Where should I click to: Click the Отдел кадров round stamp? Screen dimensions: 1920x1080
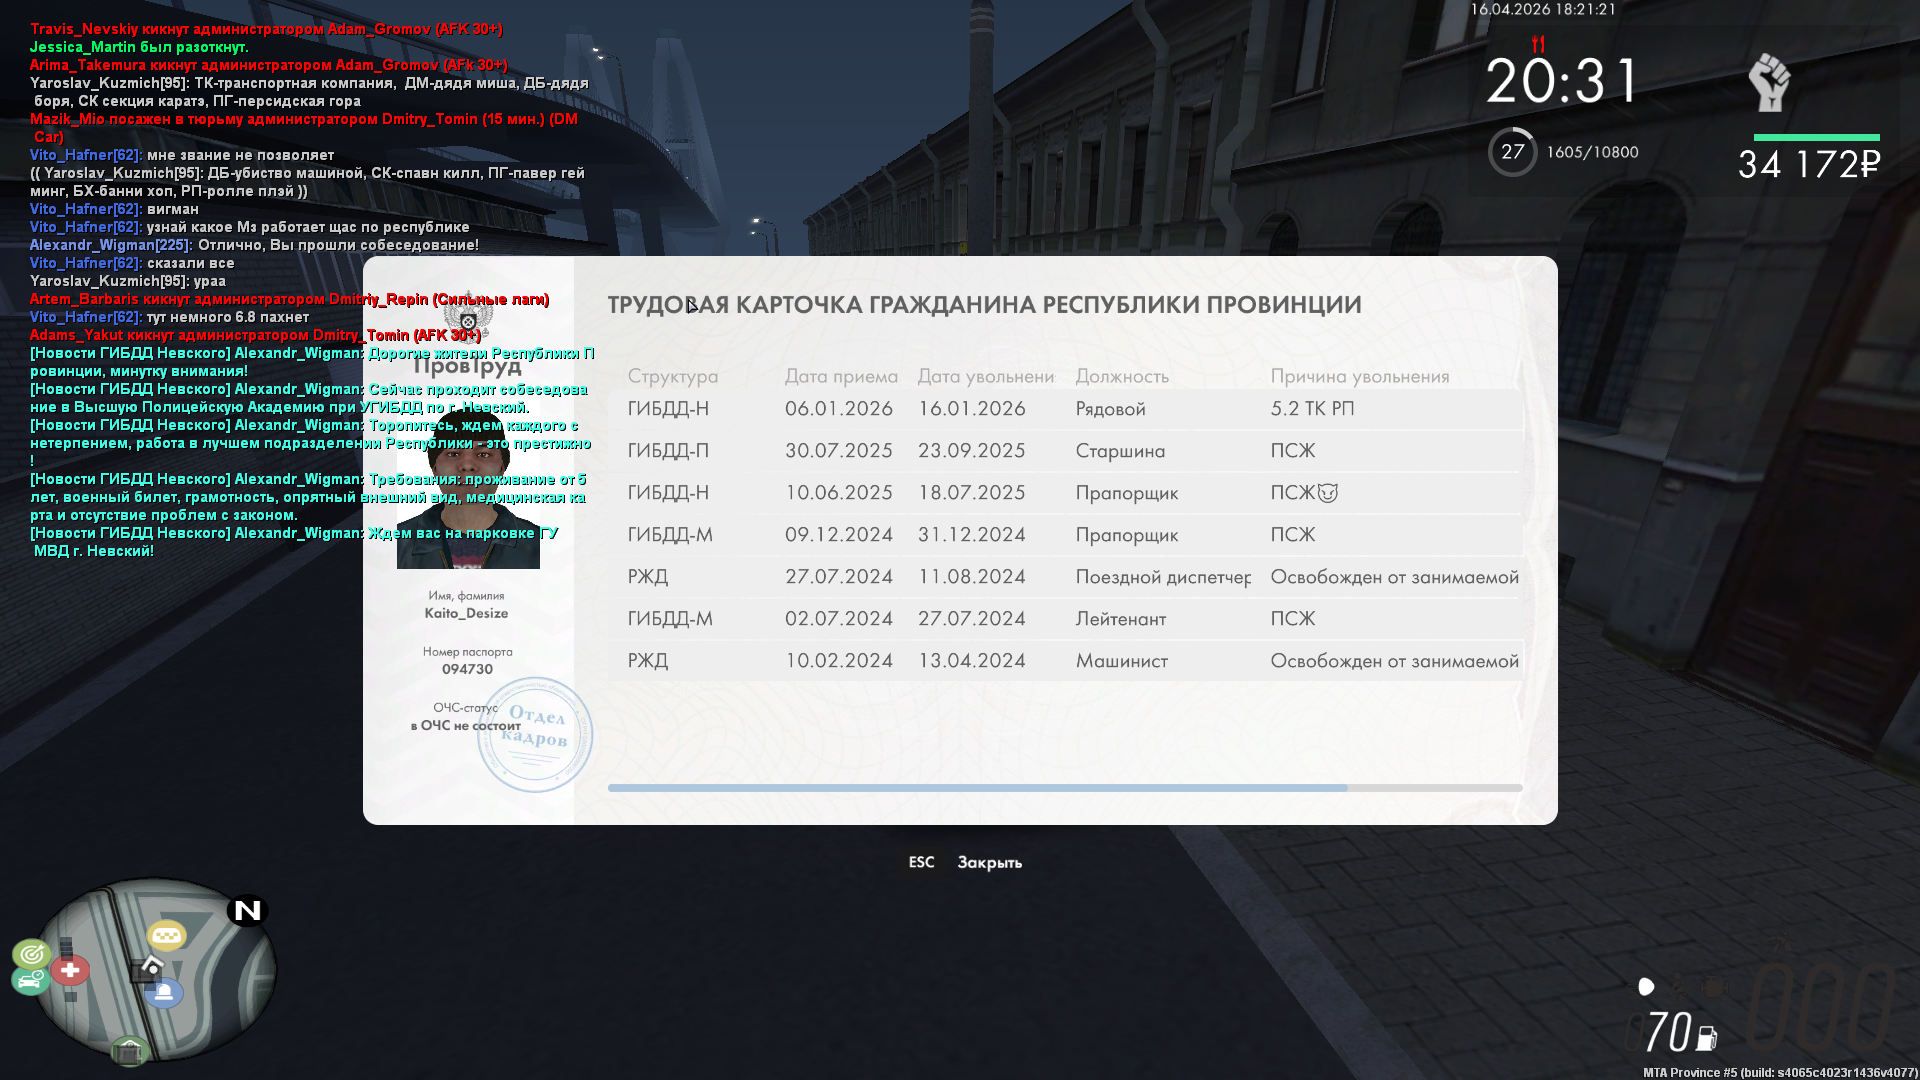coord(535,734)
